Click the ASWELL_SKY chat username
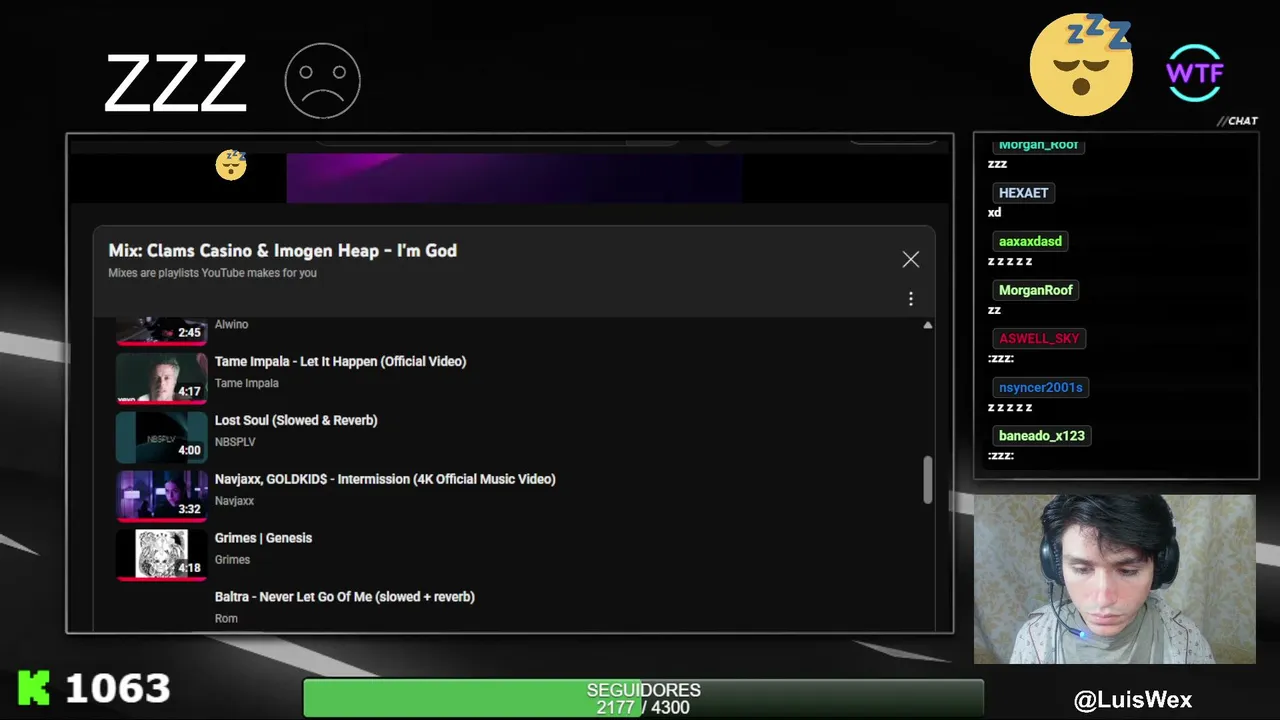The height and width of the screenshot is (720, 1280). [1039, 338]
